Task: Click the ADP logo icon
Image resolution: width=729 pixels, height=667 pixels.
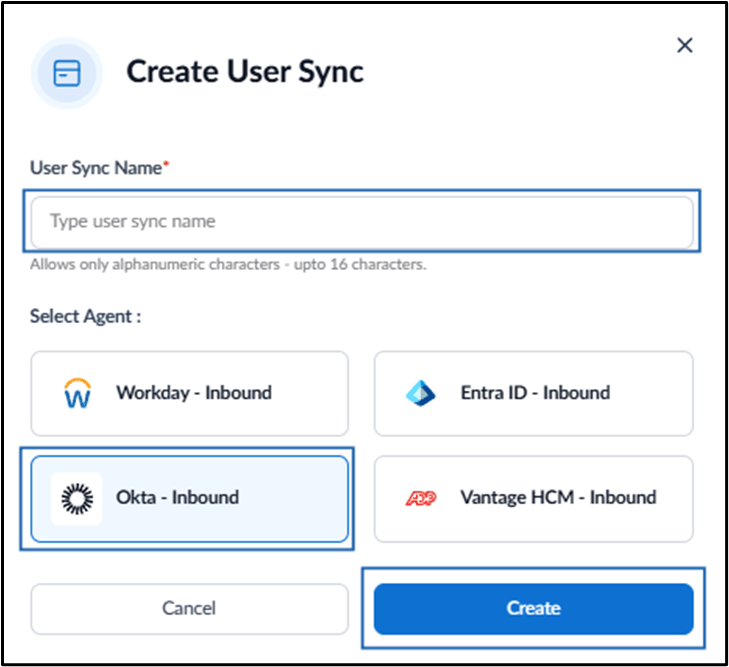Action: (x=421, y=498)
